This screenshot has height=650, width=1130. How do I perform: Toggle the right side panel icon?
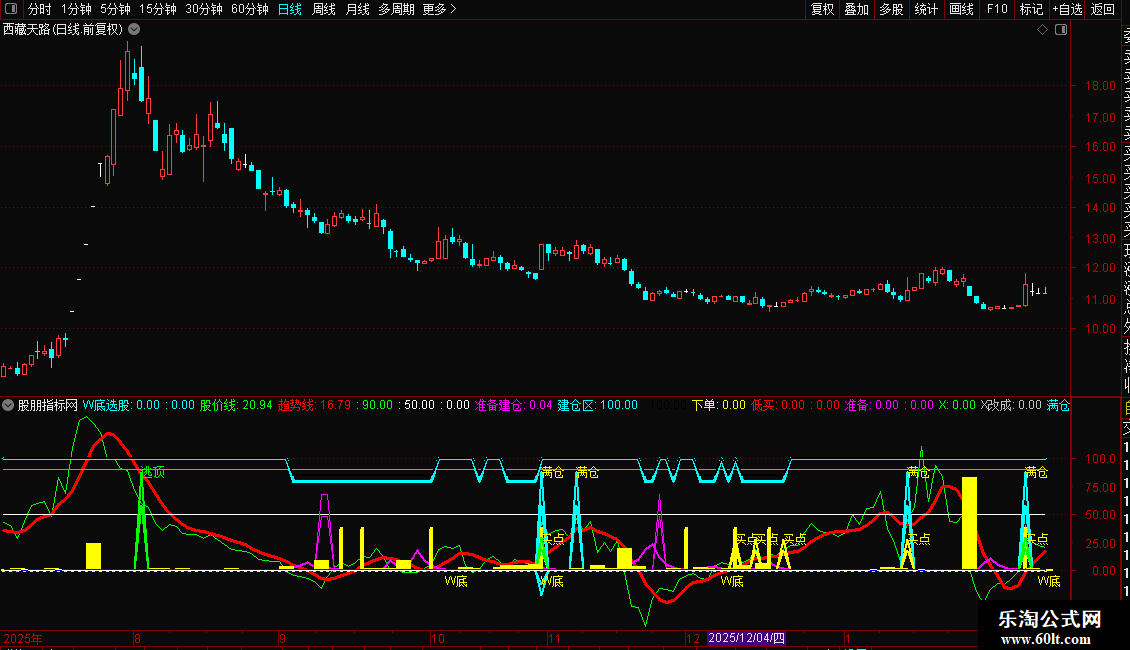tap(1060, 30)
